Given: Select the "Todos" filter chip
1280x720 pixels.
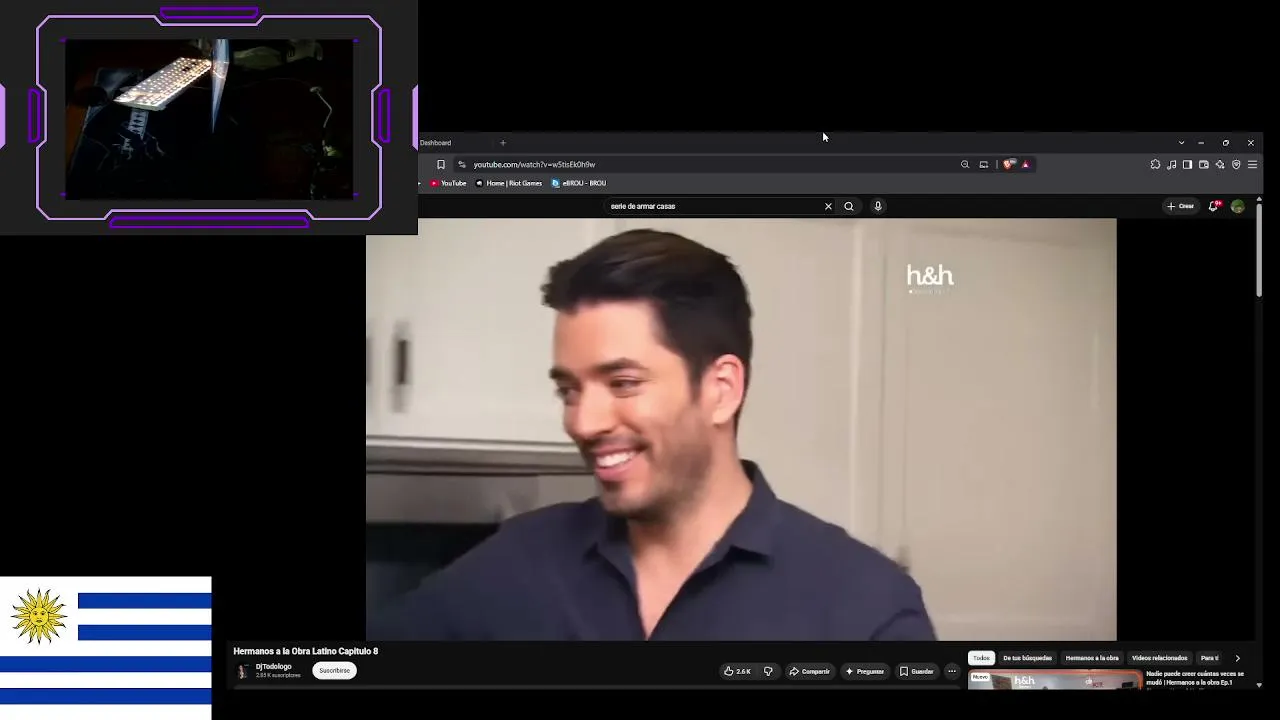Looking at the screenshot, I should point(982,658).
